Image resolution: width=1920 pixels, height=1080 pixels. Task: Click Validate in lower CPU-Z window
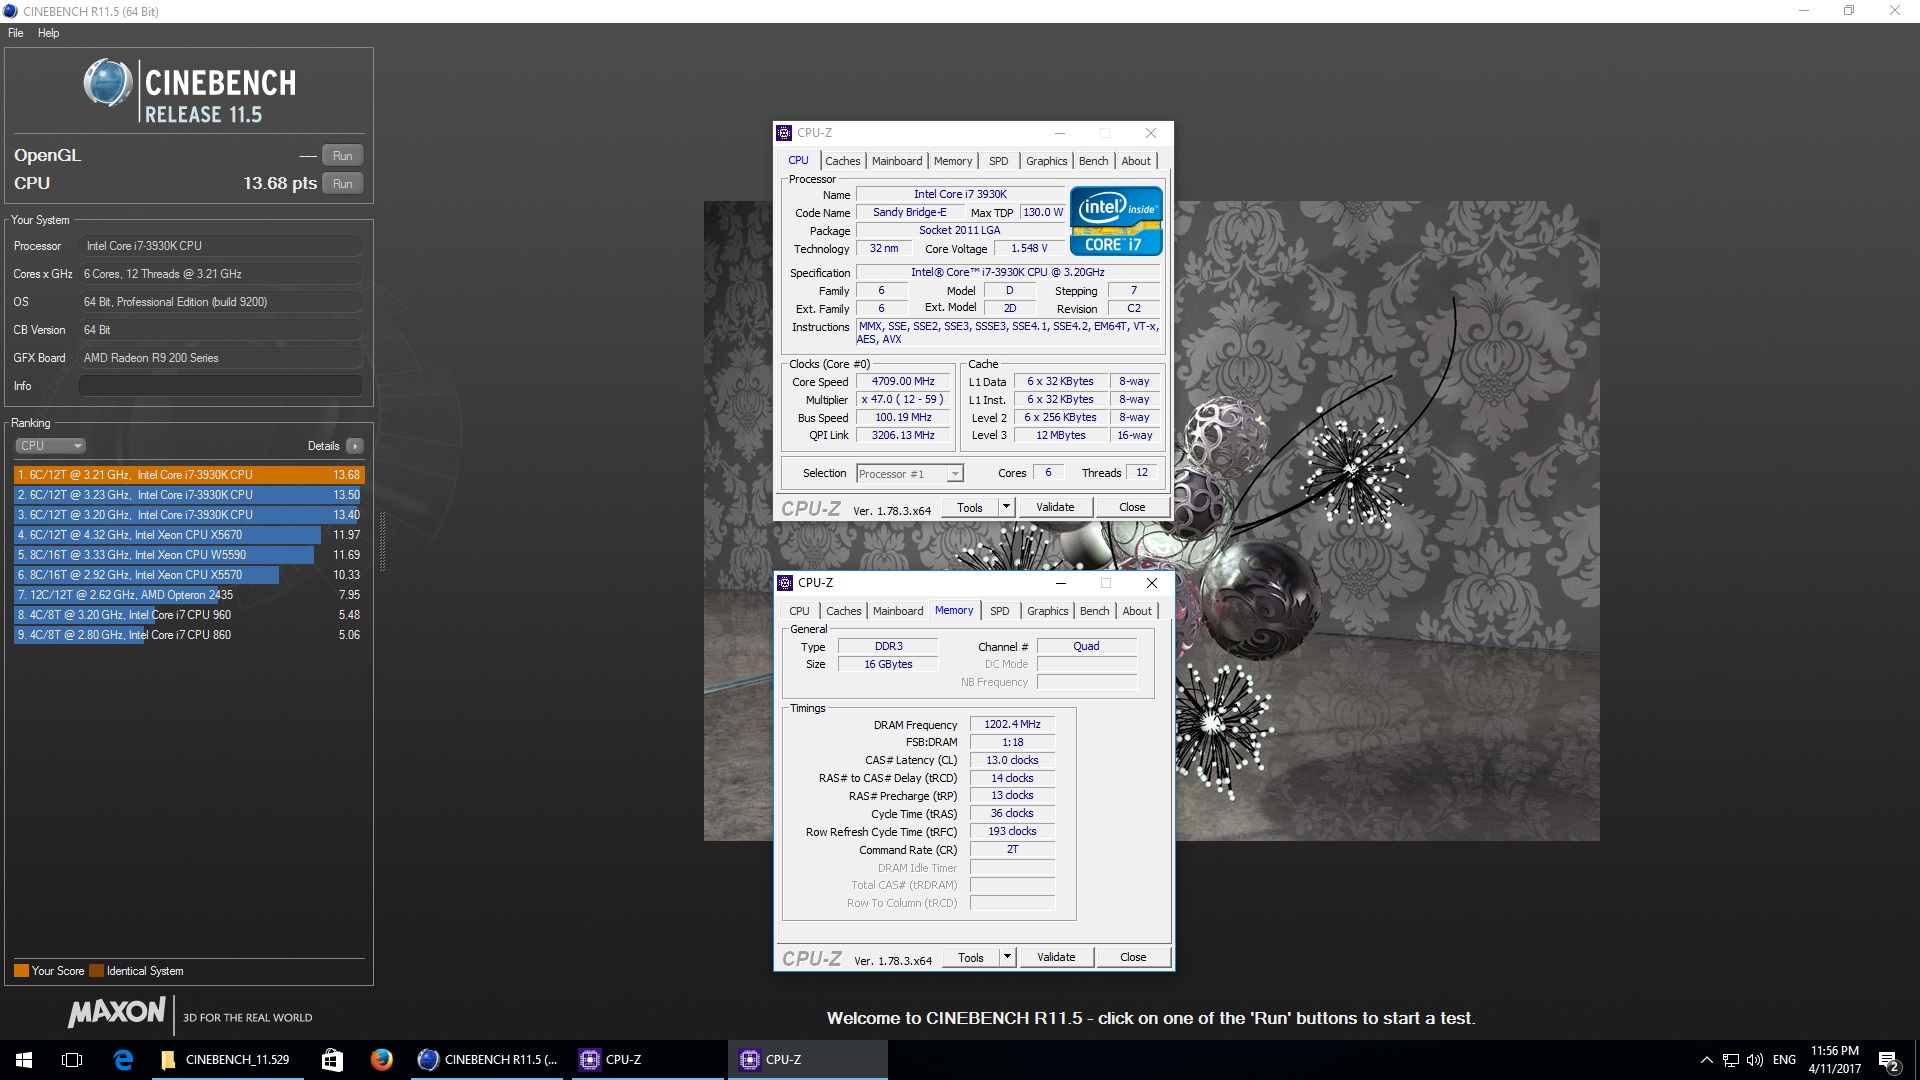coord(1056,958)
